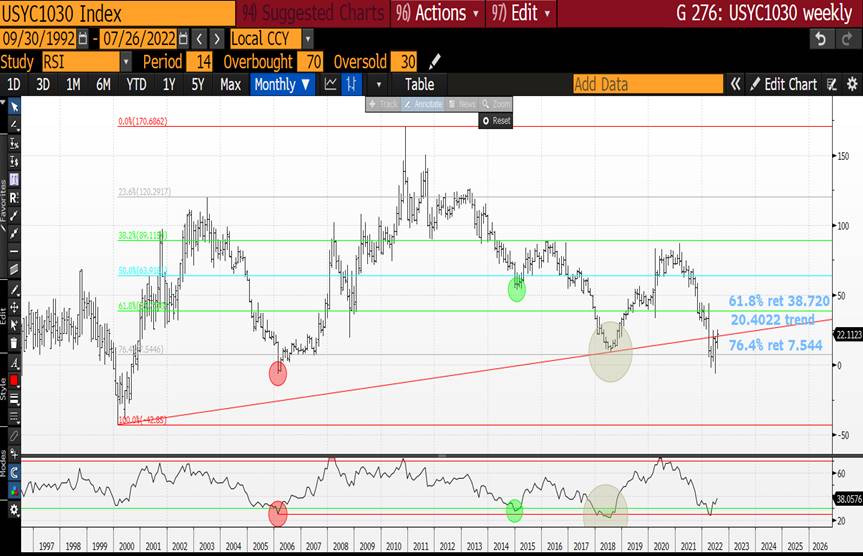Open the line thickness style picker
Screen dimensions: 863x556
(14, 399)
